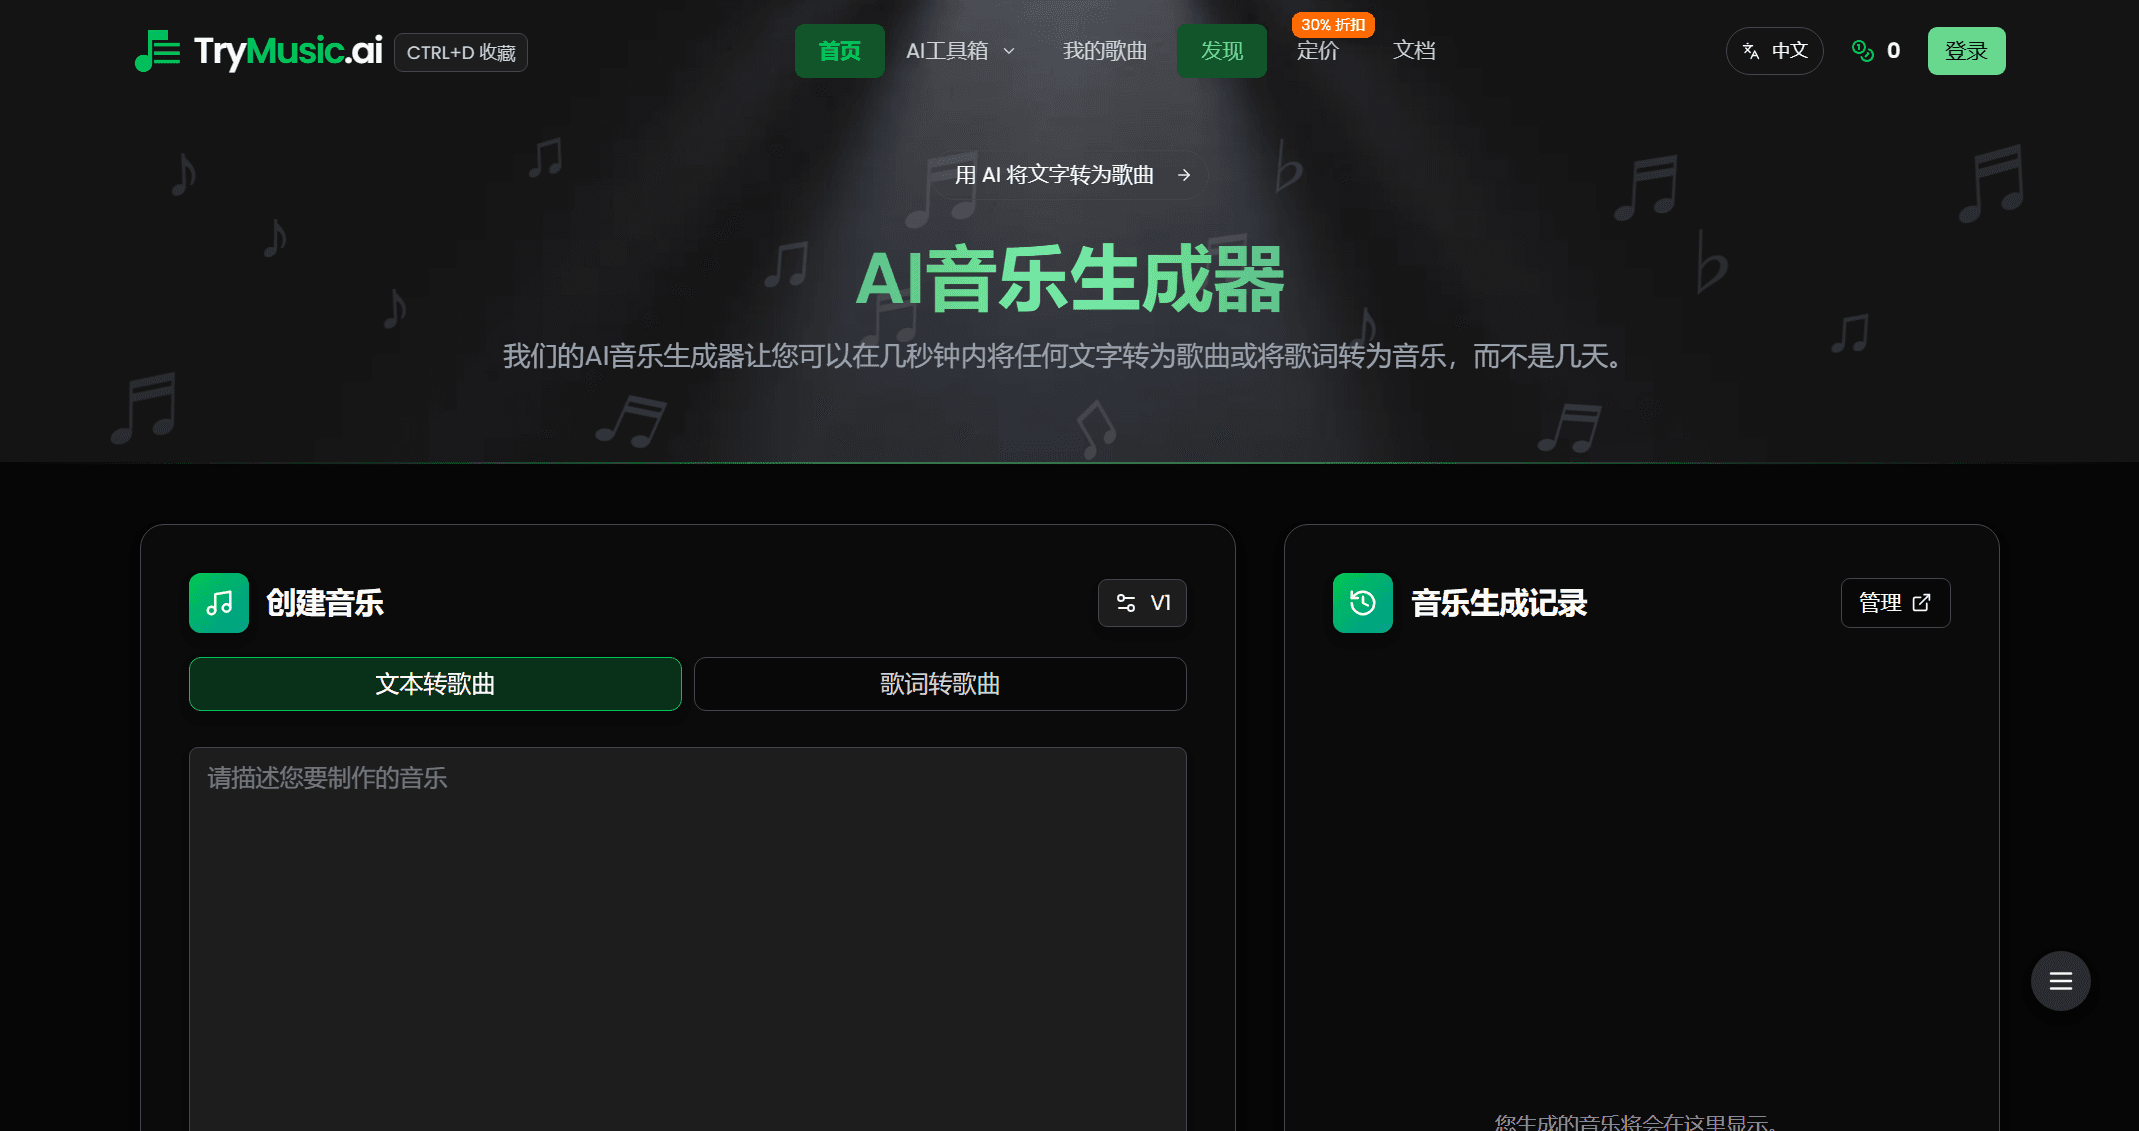The width and height of the screenshot is (2139, 1131).
Task: Click the 30% 折扣 orange badge
Action: [1332, 24]
